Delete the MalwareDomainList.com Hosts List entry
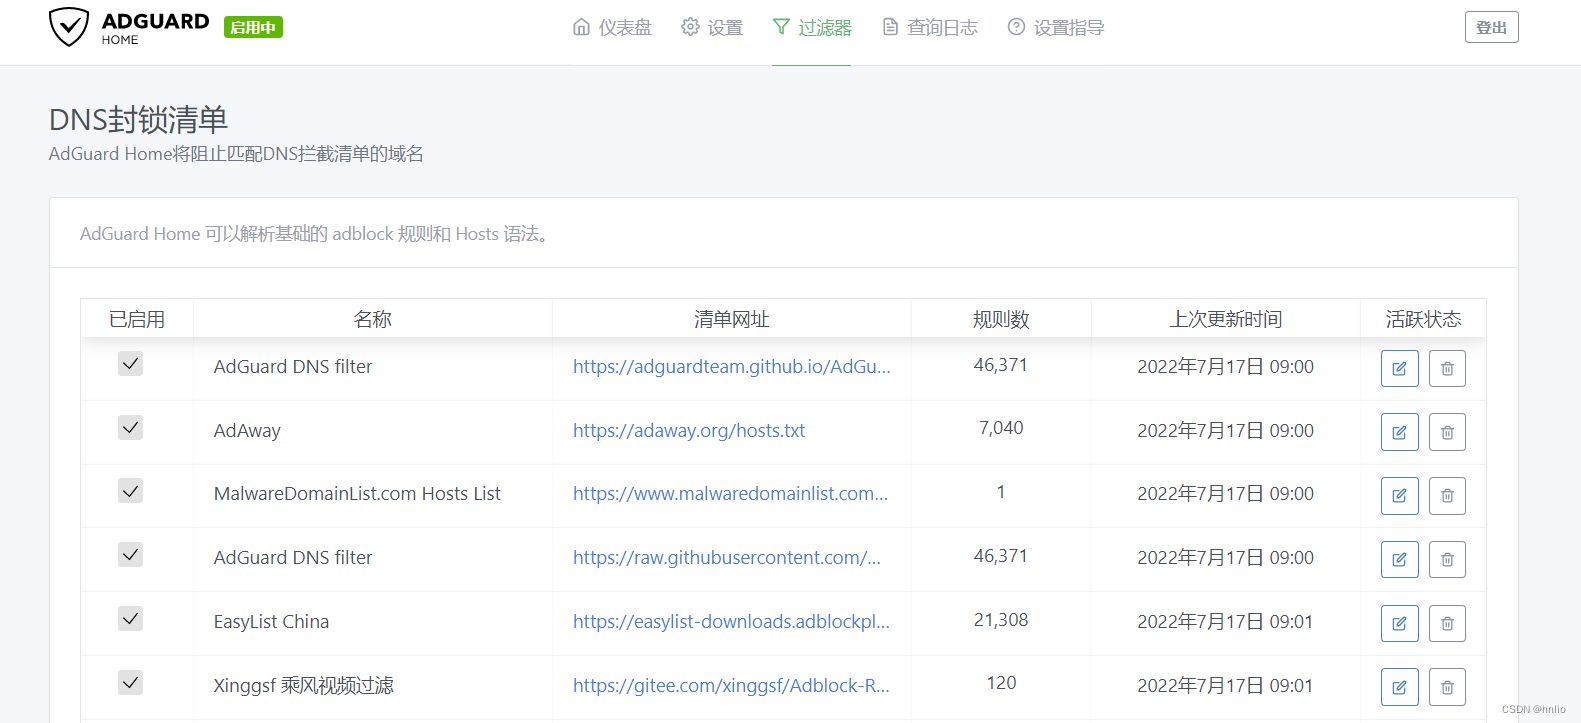The width and height of the screenshot is (1581, 723). pyautogui.click(x=1447, y=495)
